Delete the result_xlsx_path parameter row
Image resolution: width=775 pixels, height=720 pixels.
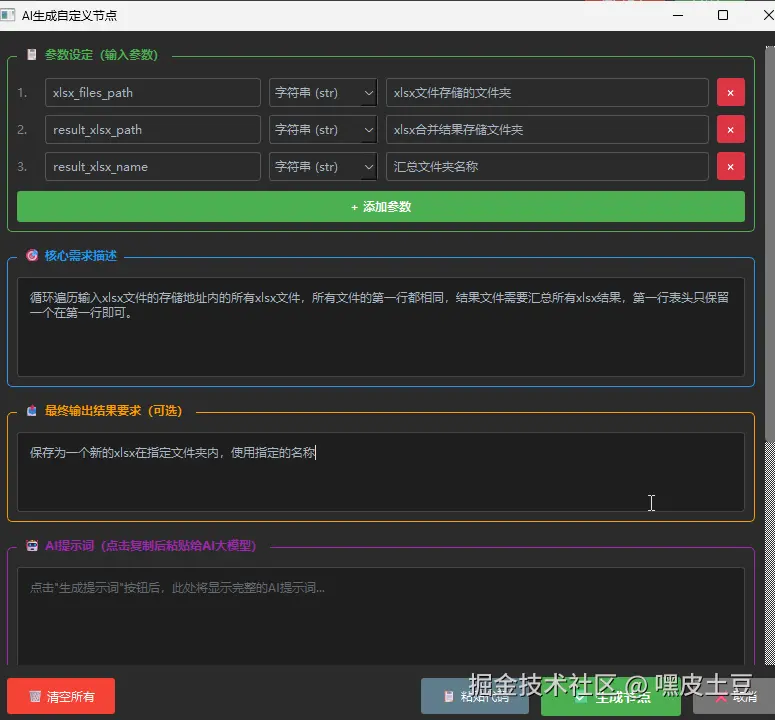point(731,129)
